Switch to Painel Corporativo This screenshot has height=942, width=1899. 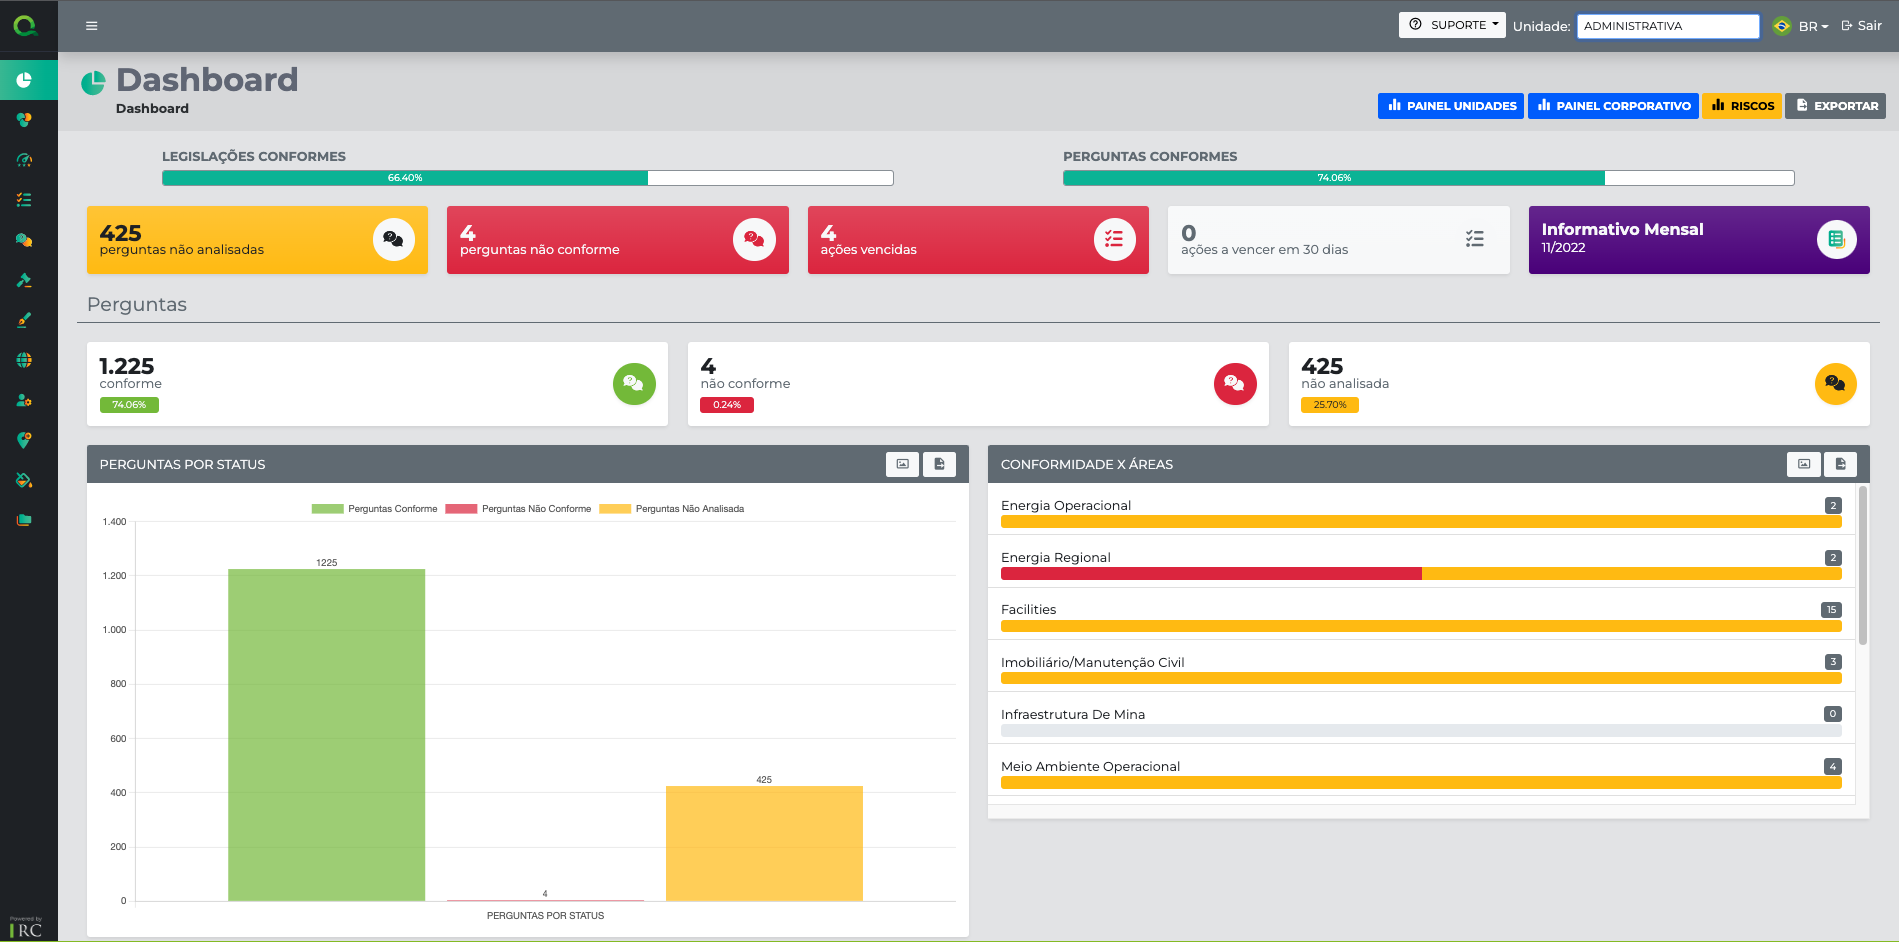point(1612,106)
